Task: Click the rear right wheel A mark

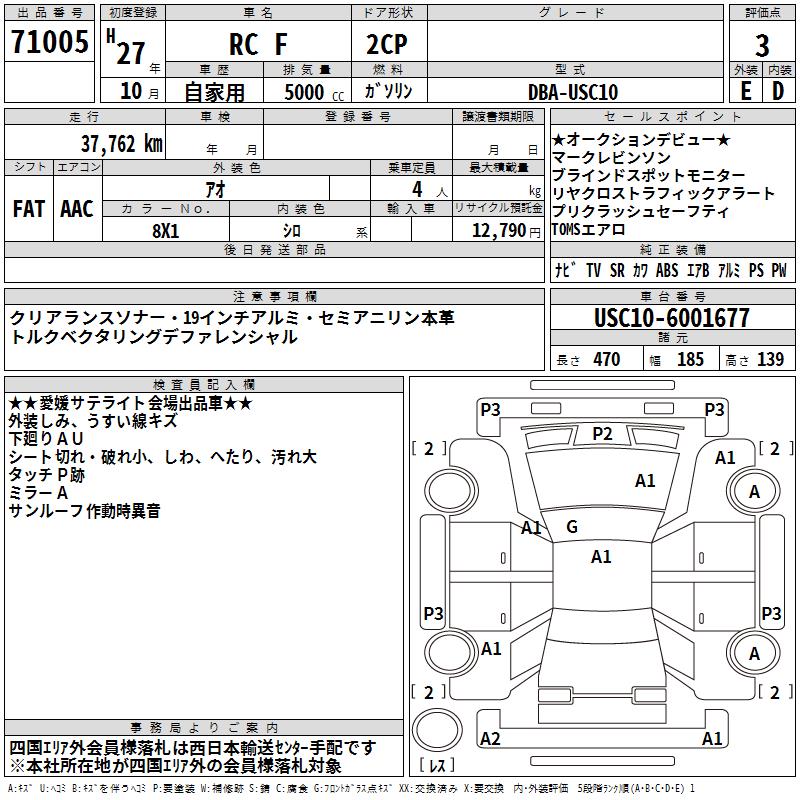Action: pyautogui.click(x=754, y=653)
